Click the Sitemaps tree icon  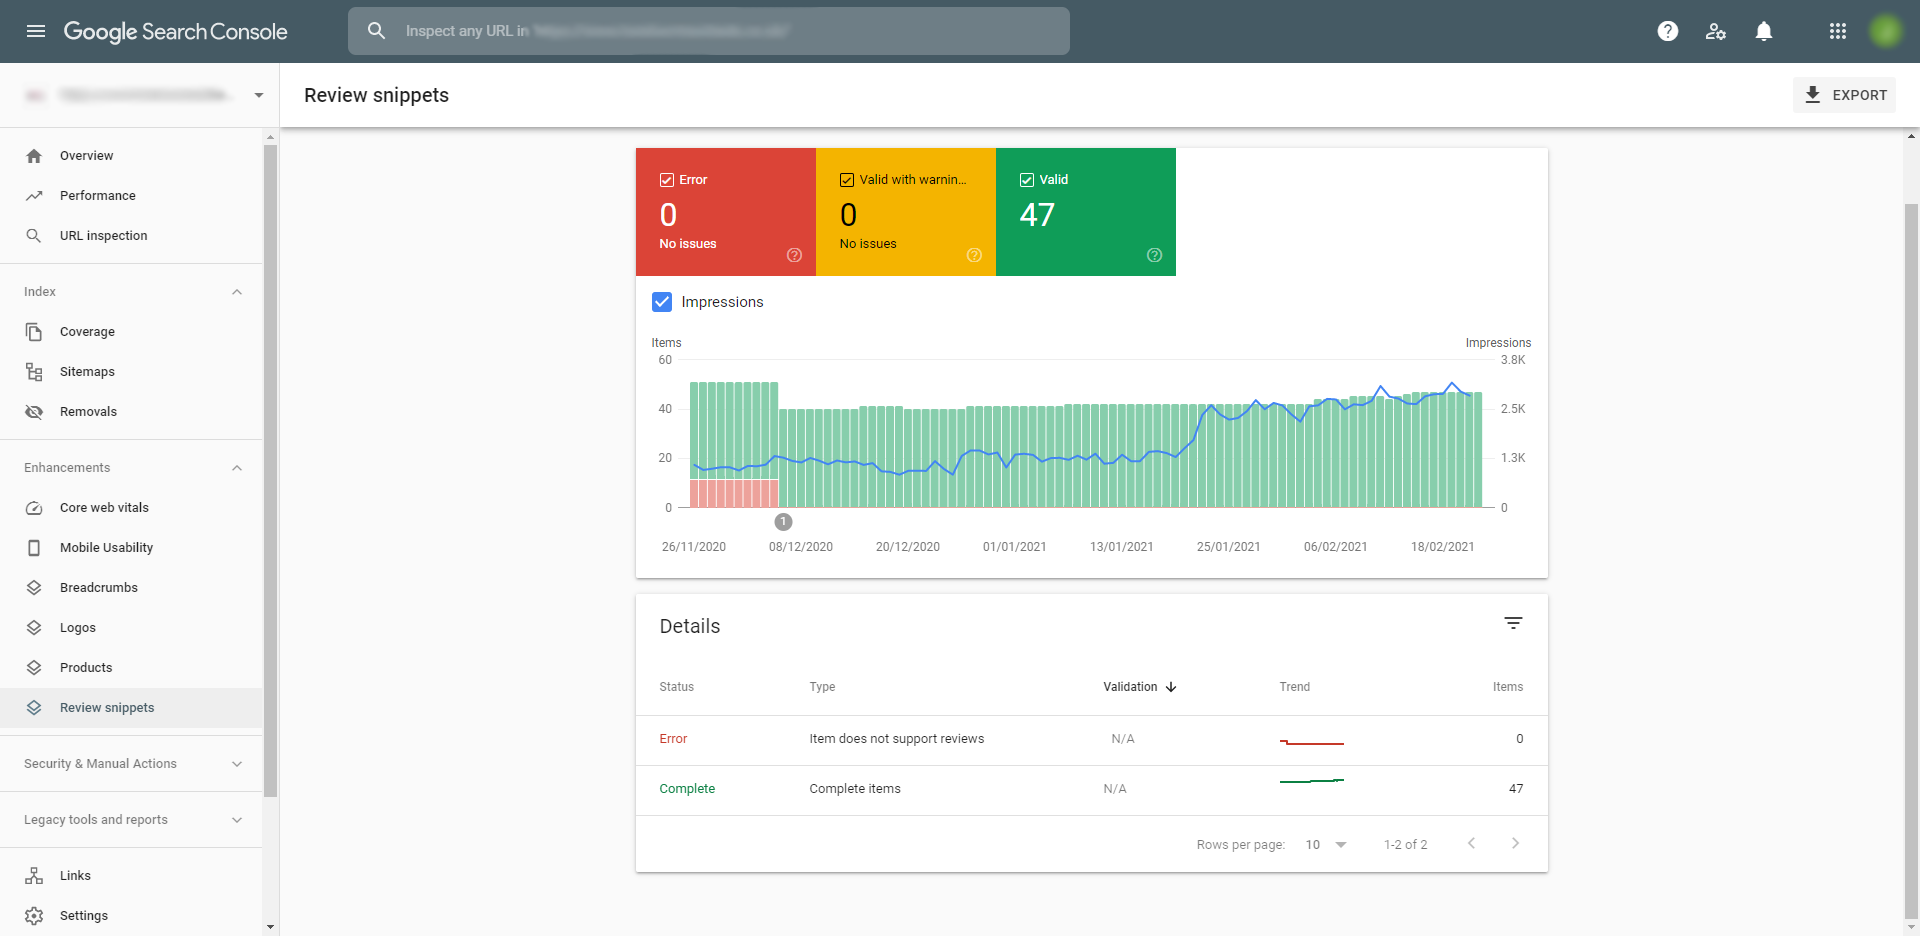pos(34,372)
